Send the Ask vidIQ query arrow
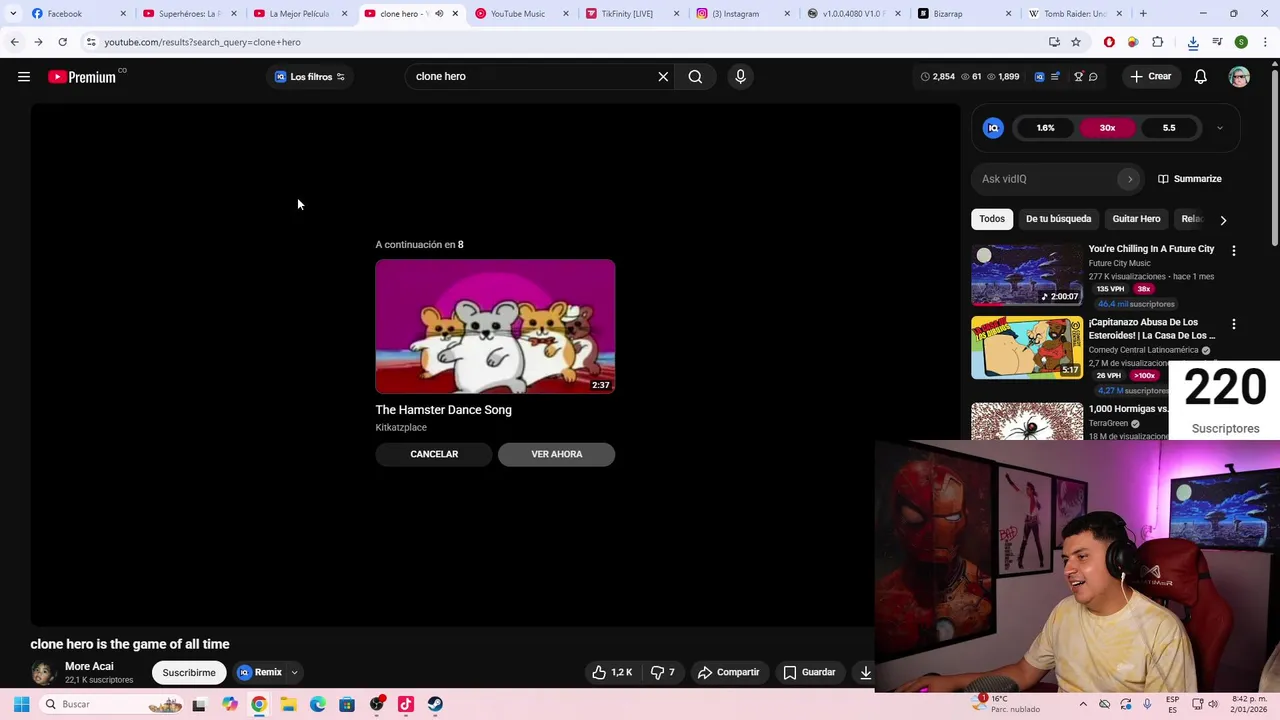The image size is (1280, 720). [x=1130, y=179]
